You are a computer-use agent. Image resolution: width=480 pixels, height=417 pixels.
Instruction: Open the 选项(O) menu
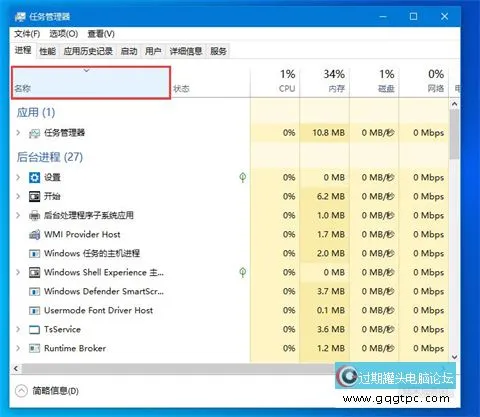pos(64,34)
